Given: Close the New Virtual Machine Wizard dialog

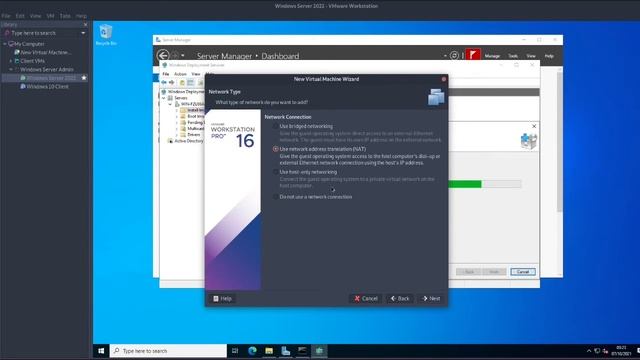Looking at the screenshot, I should click(444, 79).
